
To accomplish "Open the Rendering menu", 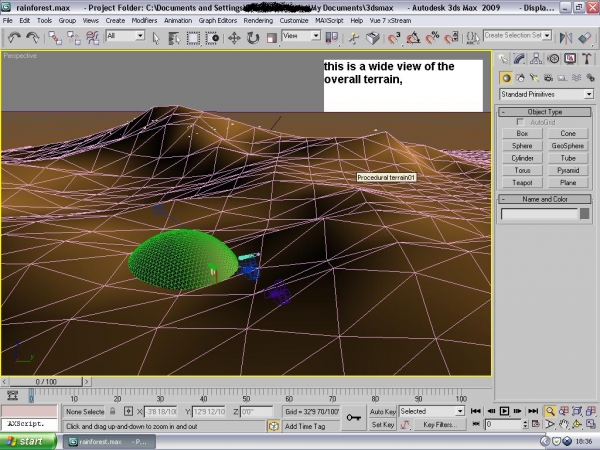I will pyautogui.click(x=258, y=20).
